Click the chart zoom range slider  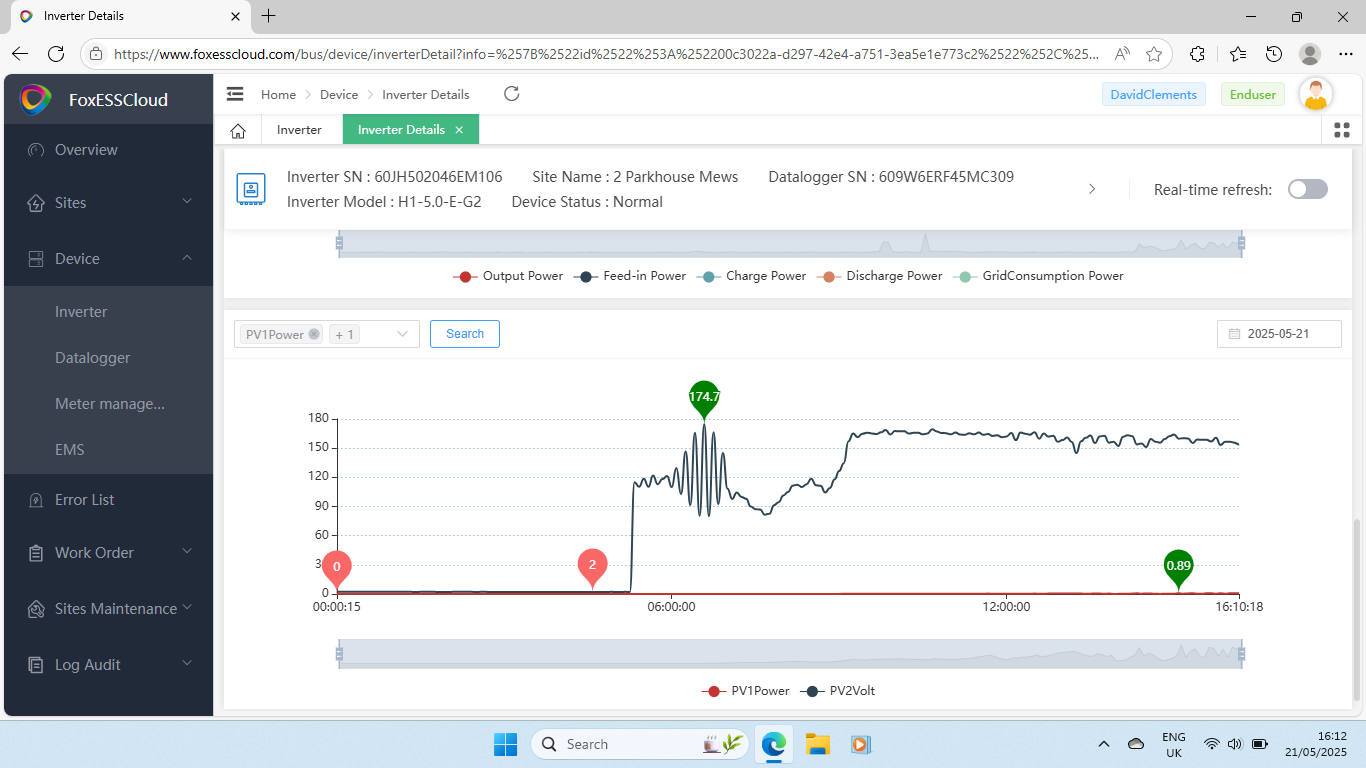790,655
